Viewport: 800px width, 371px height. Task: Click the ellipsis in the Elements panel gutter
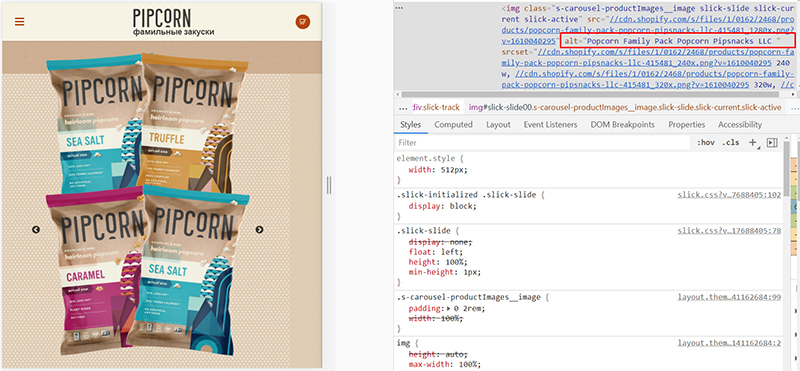pyautogui.click(x=399, y=9)
